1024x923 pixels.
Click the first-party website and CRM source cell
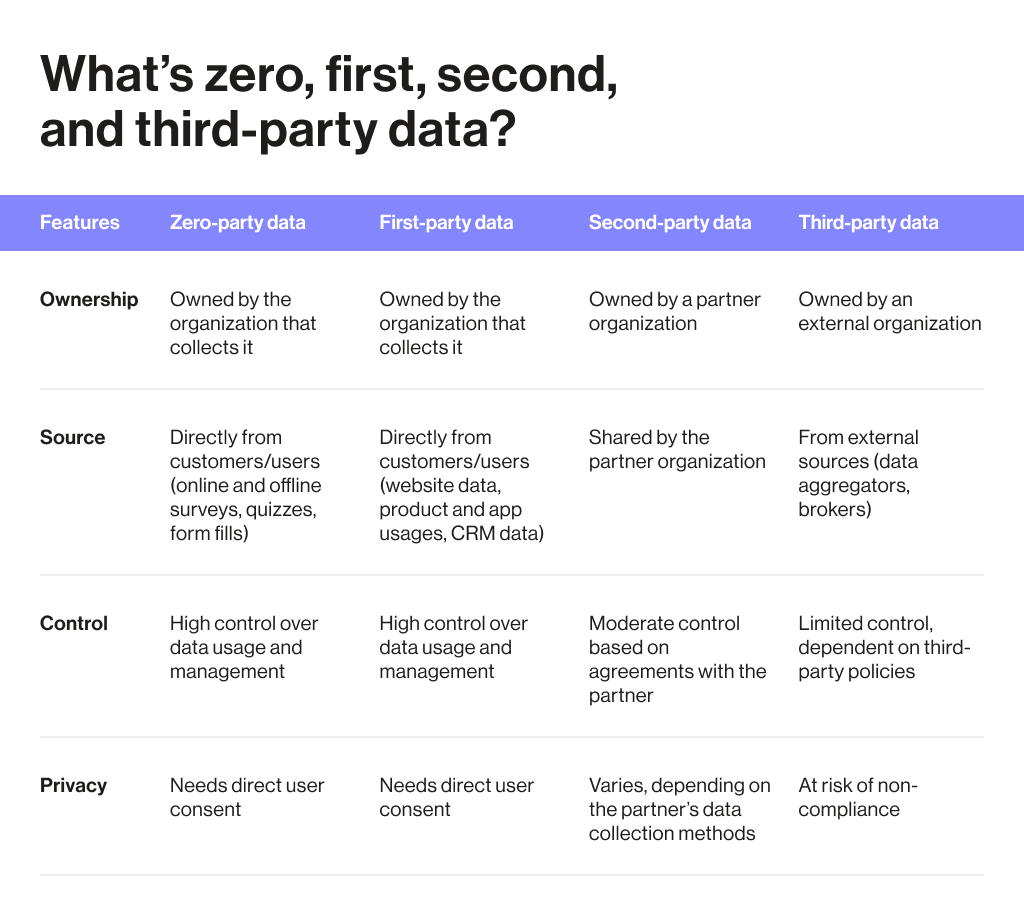(x=461, y=485)
